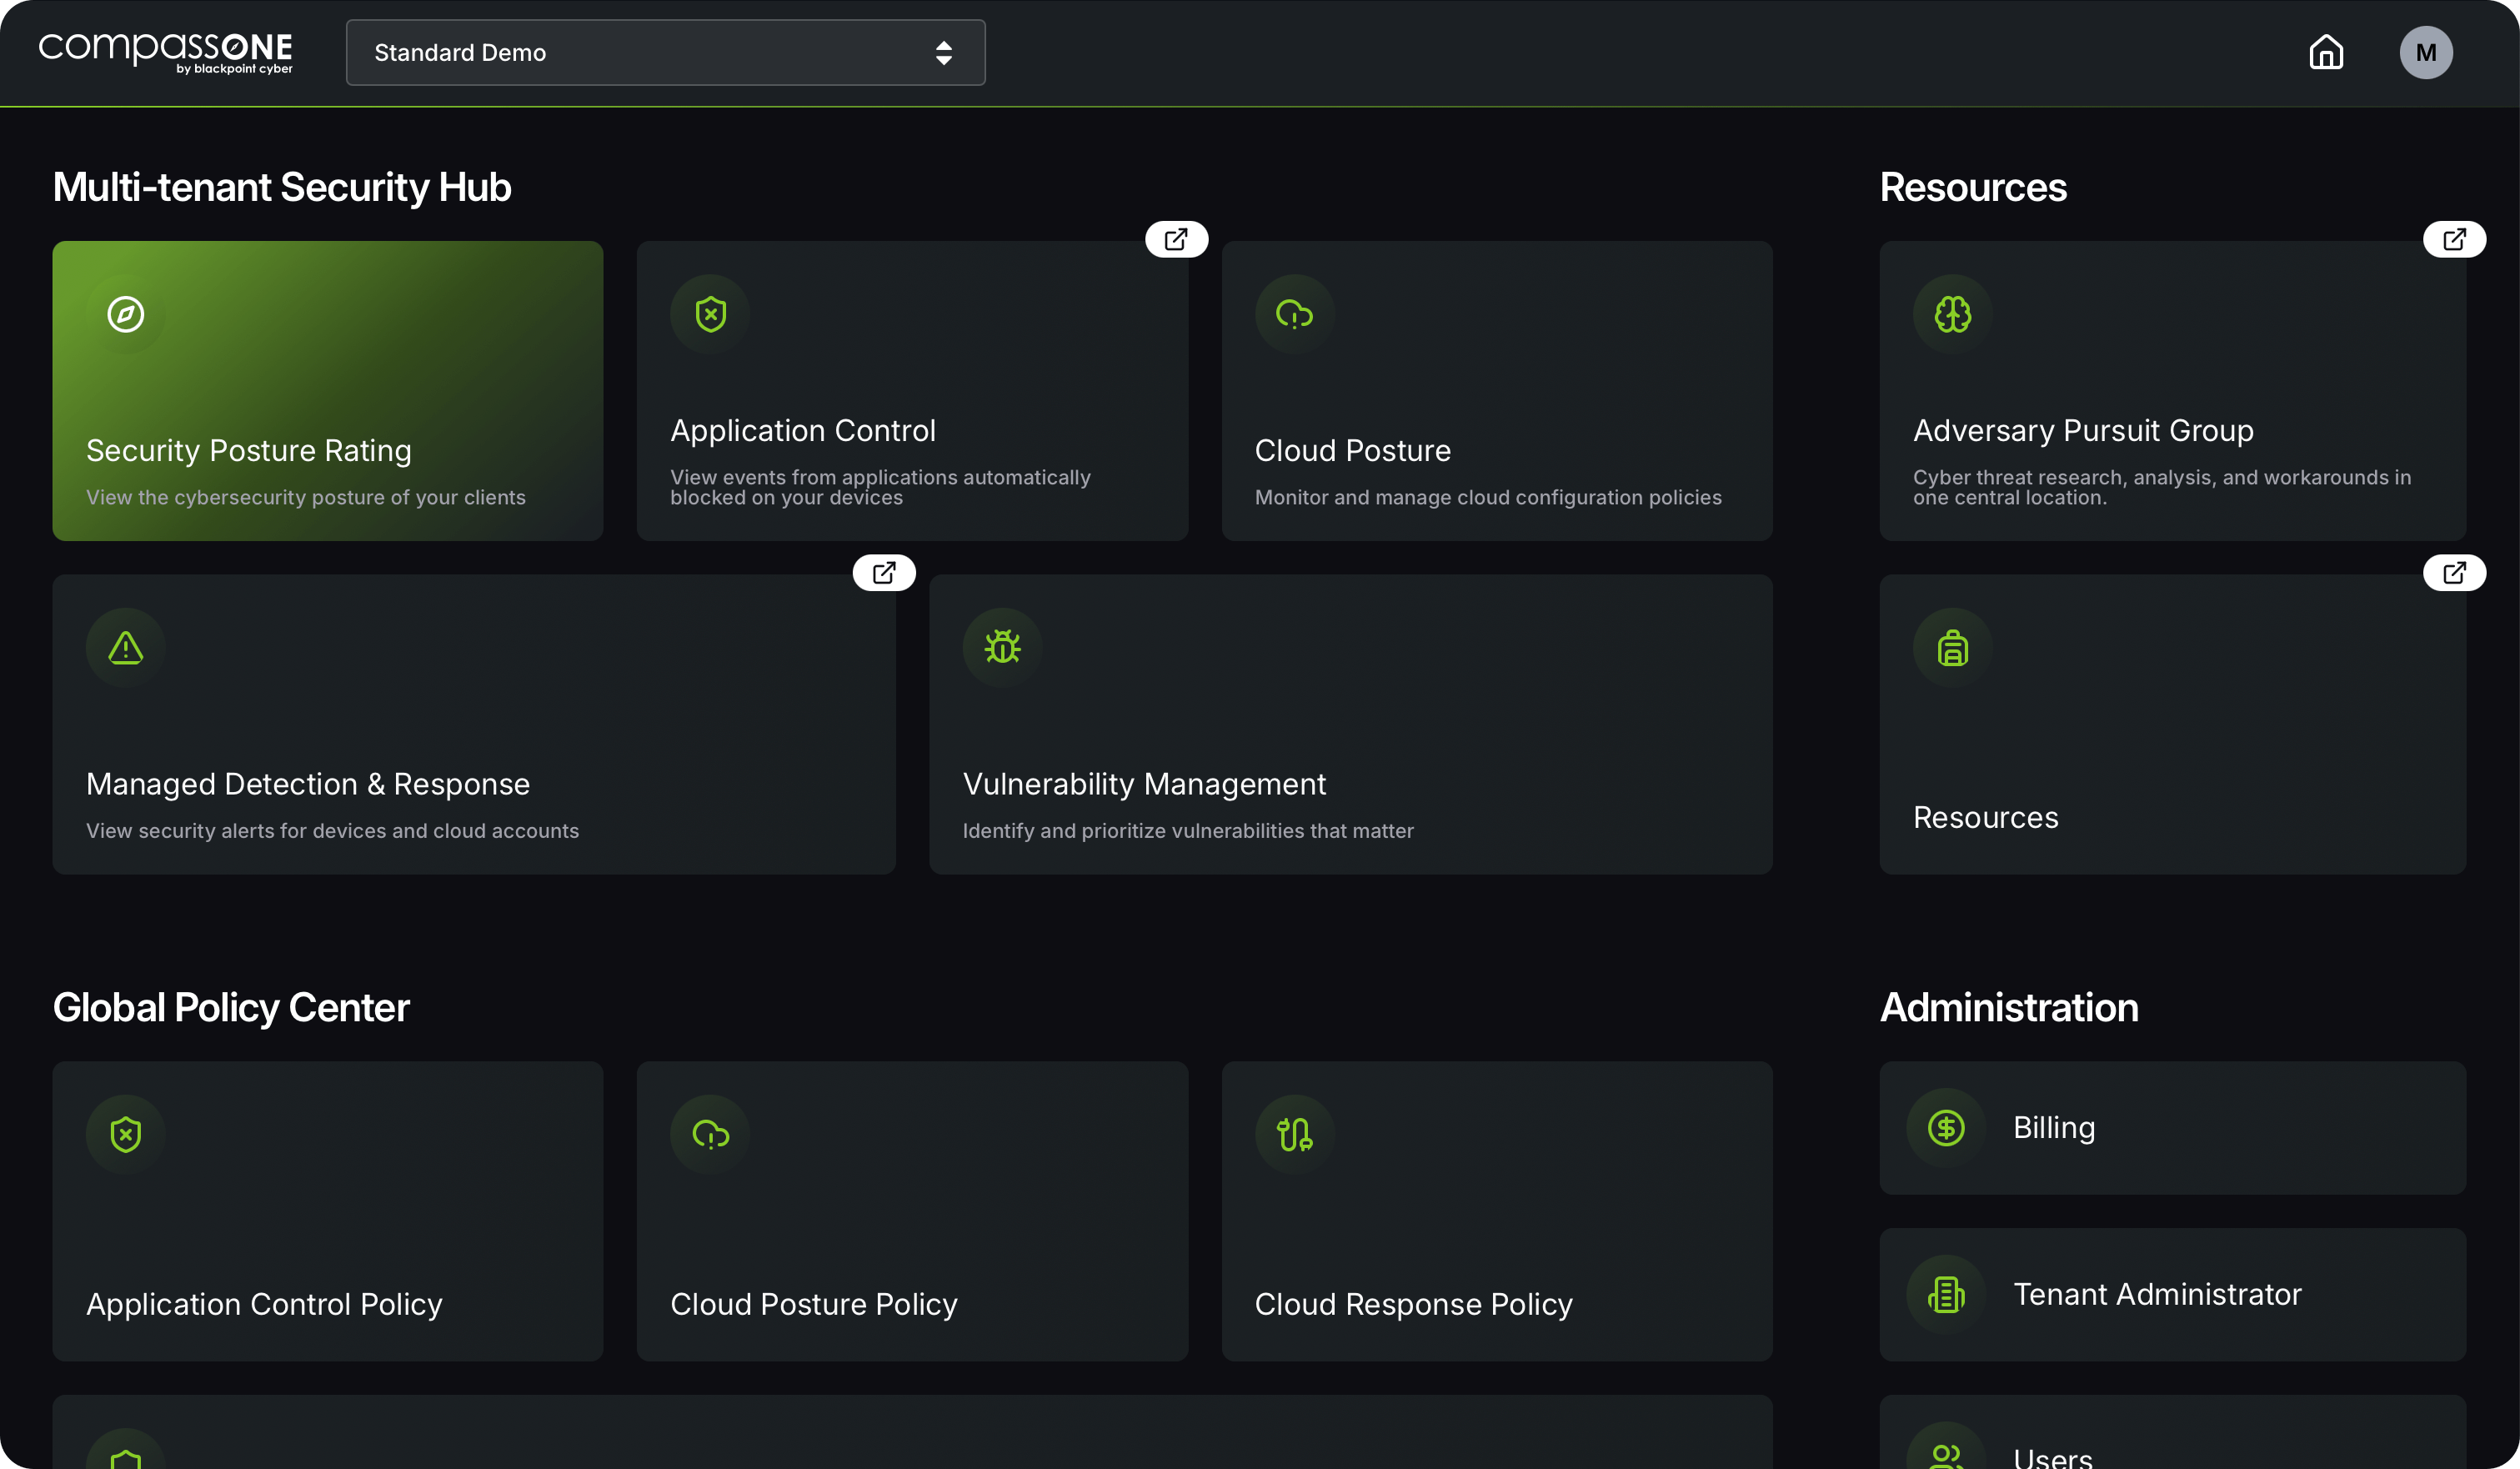The height and width of the screenshot is (1469, 2520).
Task: Click the Multi-tenant Security Hub heading
Action: click(x=282, y=187)
